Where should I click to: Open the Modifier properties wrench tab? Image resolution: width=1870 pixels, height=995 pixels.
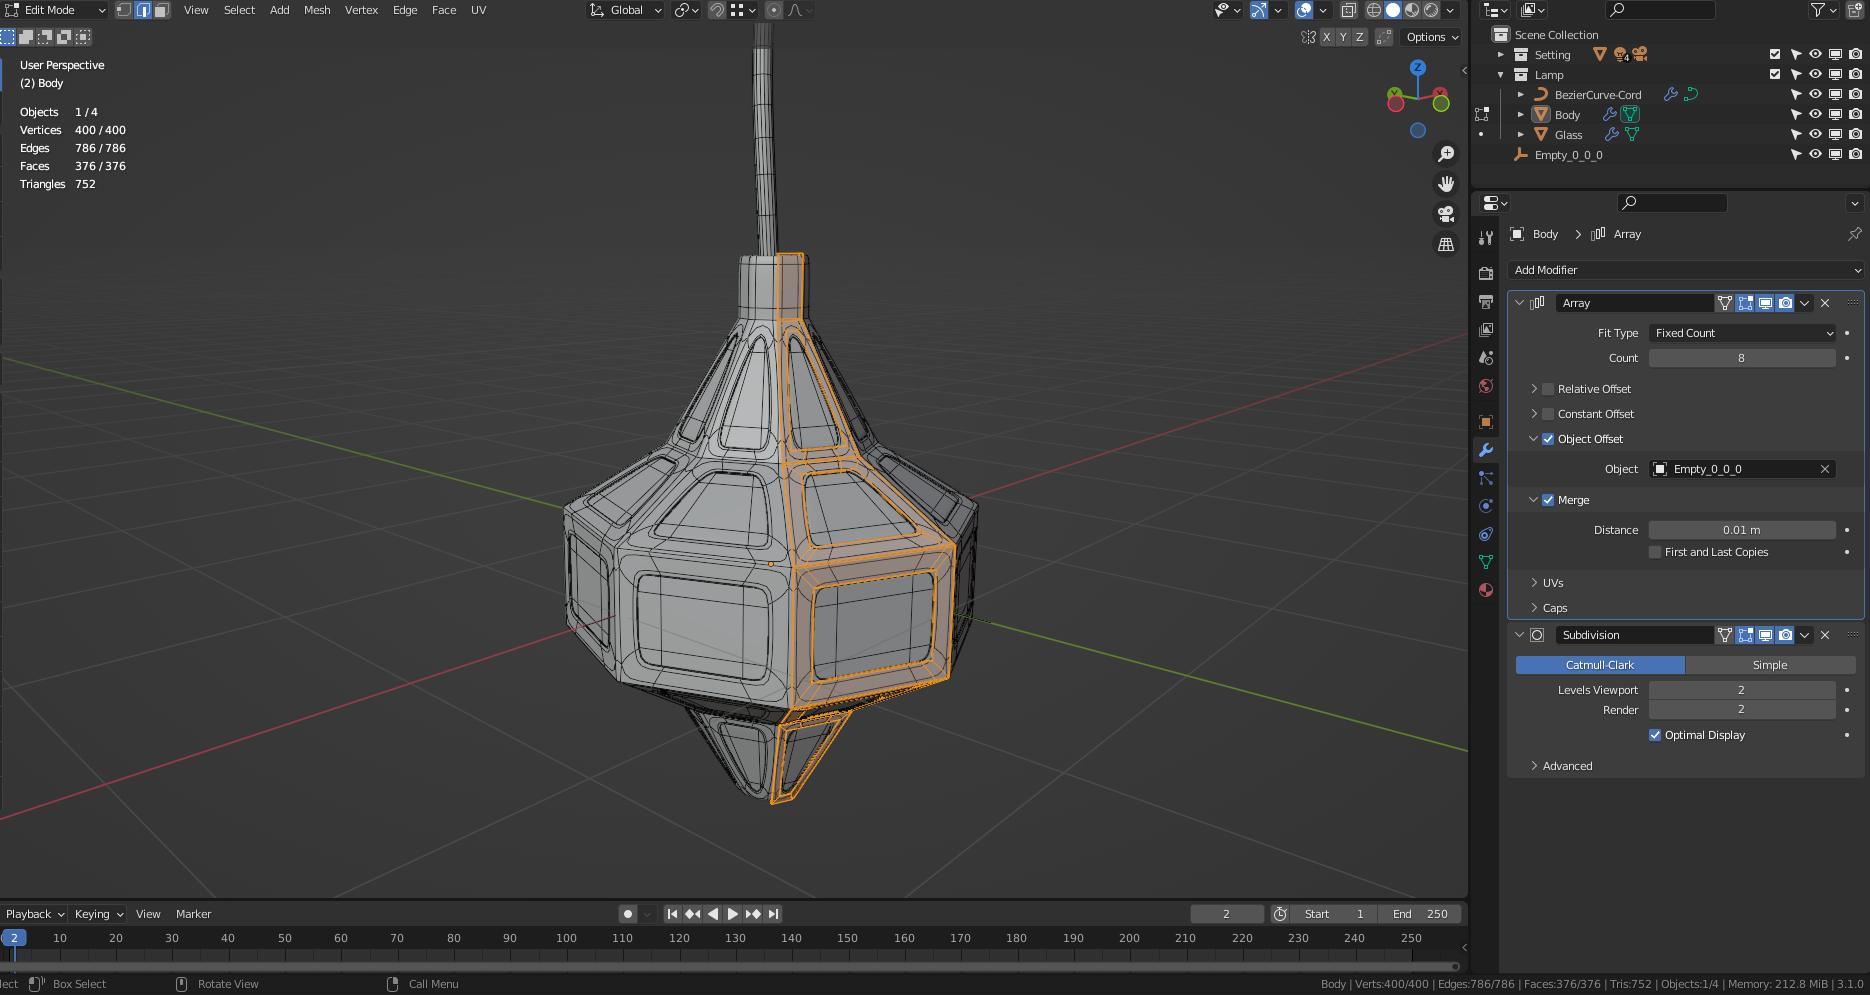[x=1486, y=450]
